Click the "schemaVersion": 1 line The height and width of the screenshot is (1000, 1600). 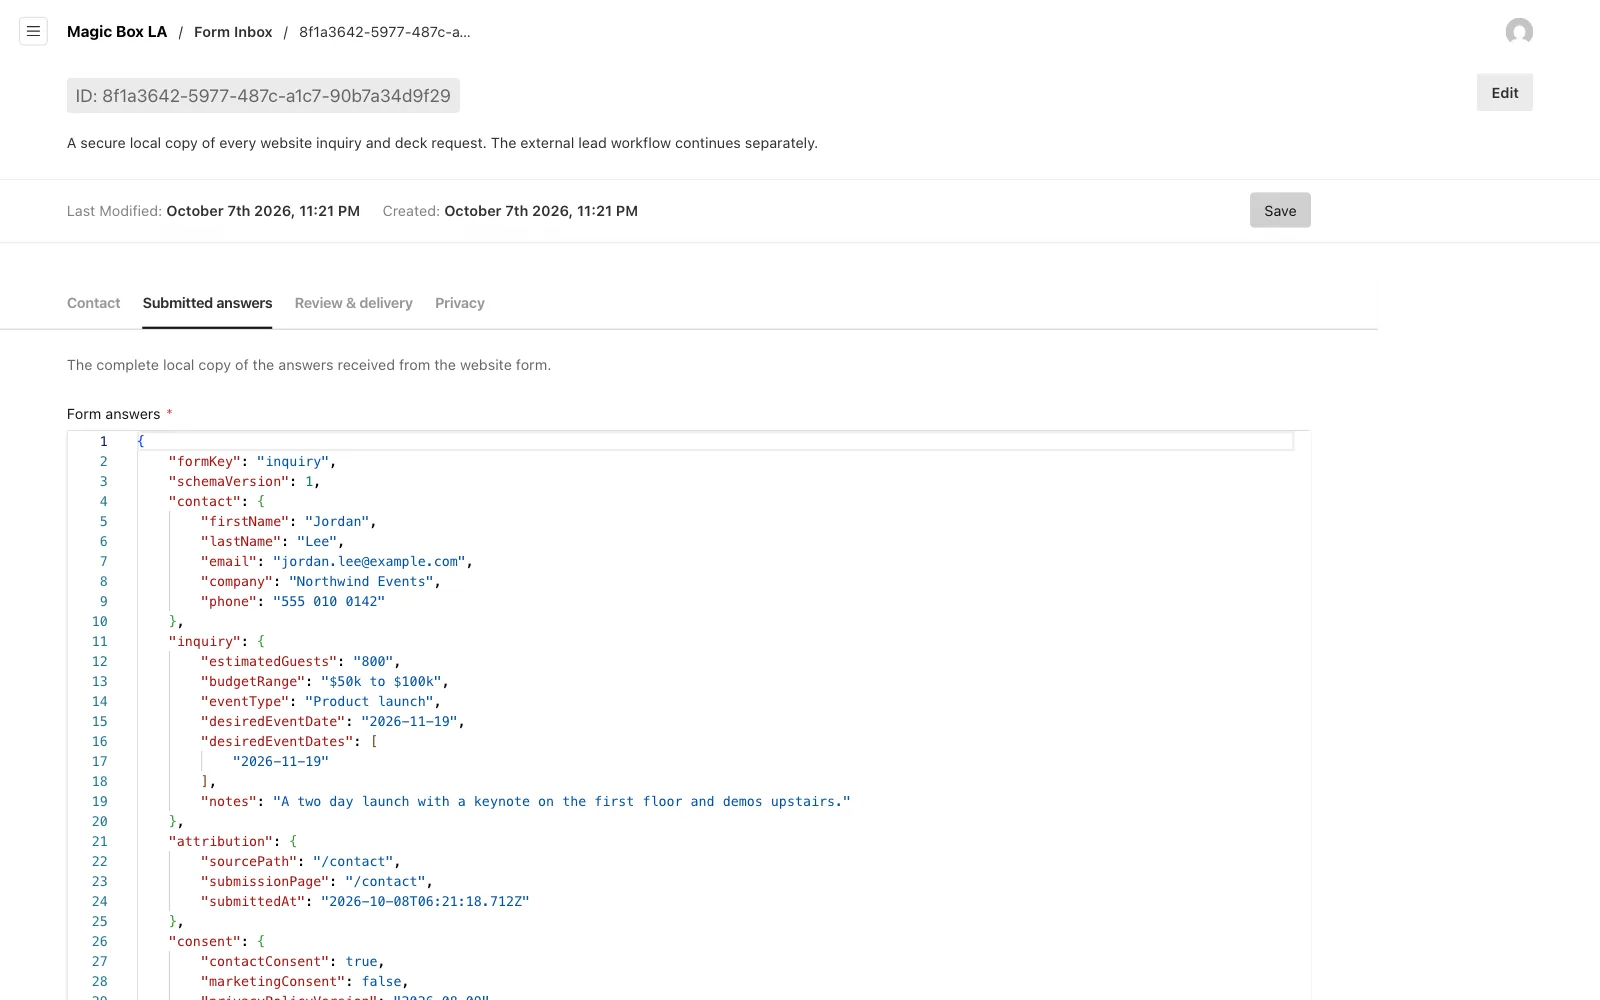244,481
